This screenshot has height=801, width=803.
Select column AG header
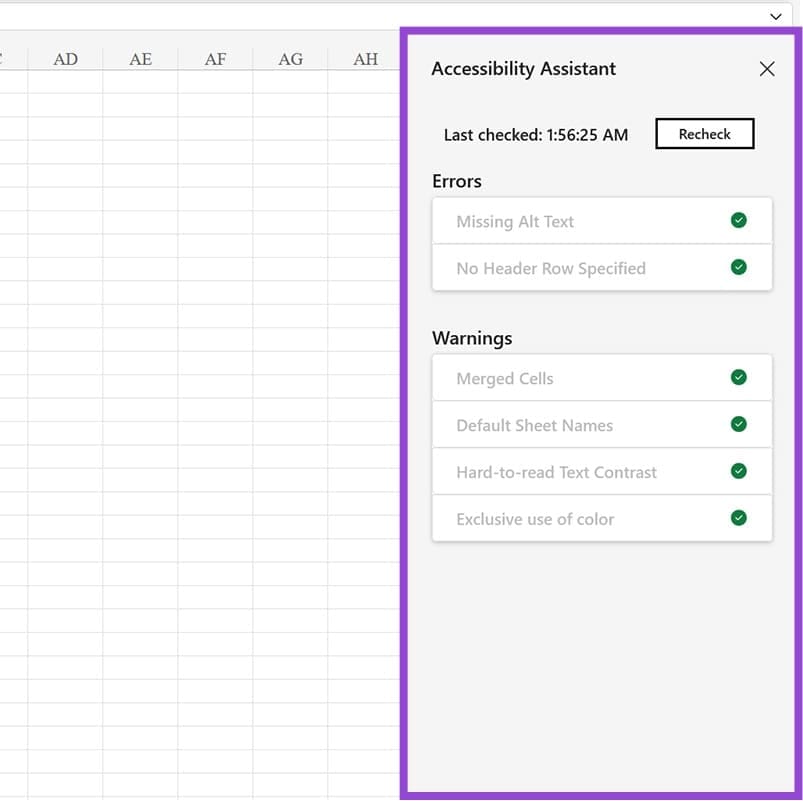(290, 59)
